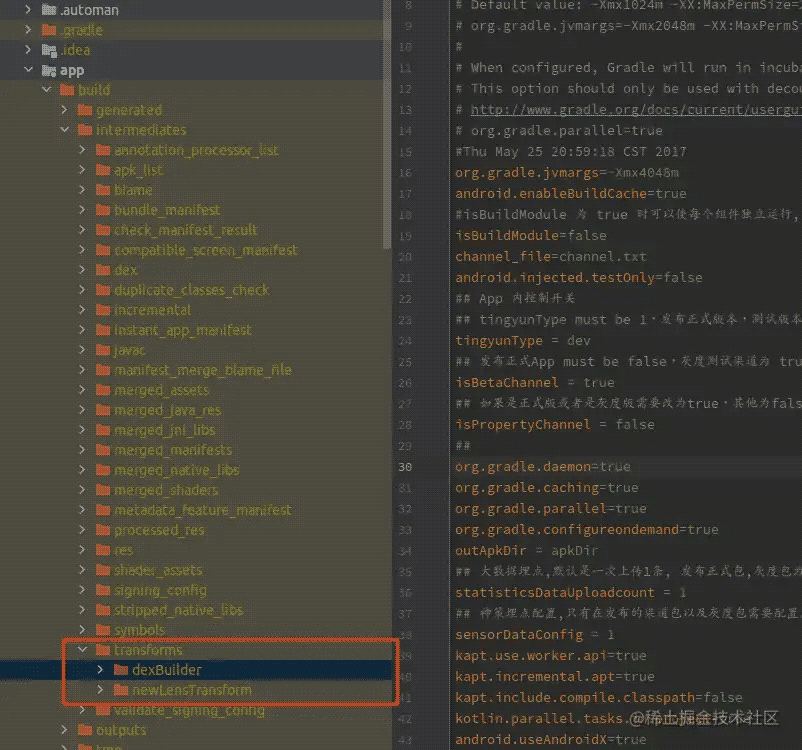Expand the merged_shaders folder
The height and width of the screenshot is (750, 802).
coord(82,490)
